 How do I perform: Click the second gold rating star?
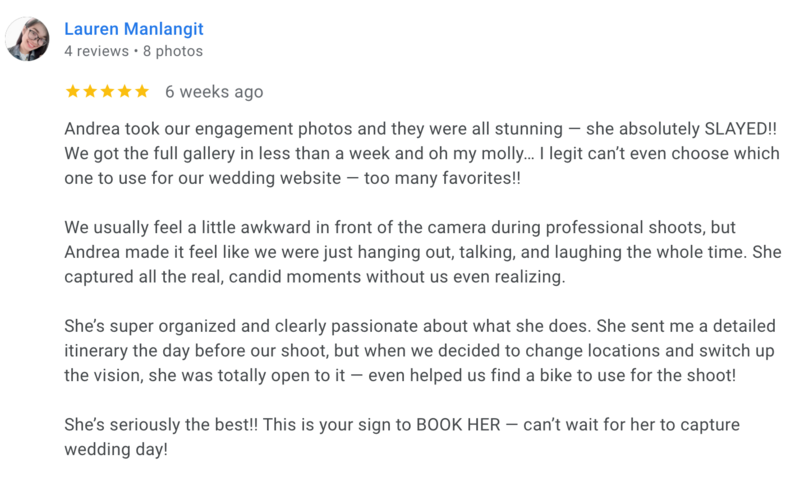90,91
